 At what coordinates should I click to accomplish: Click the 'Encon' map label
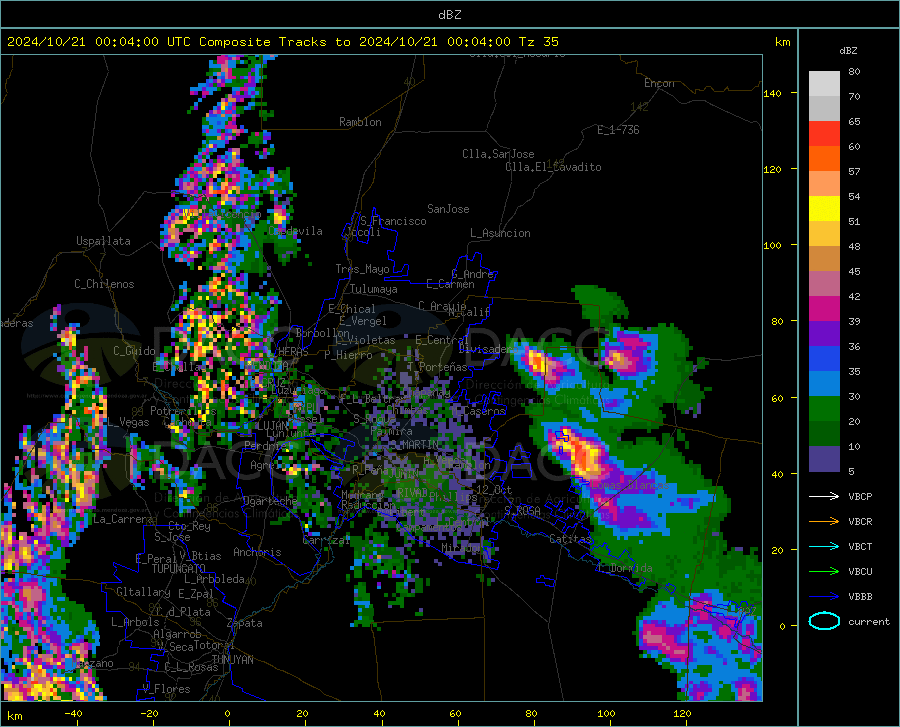(659, 83)
